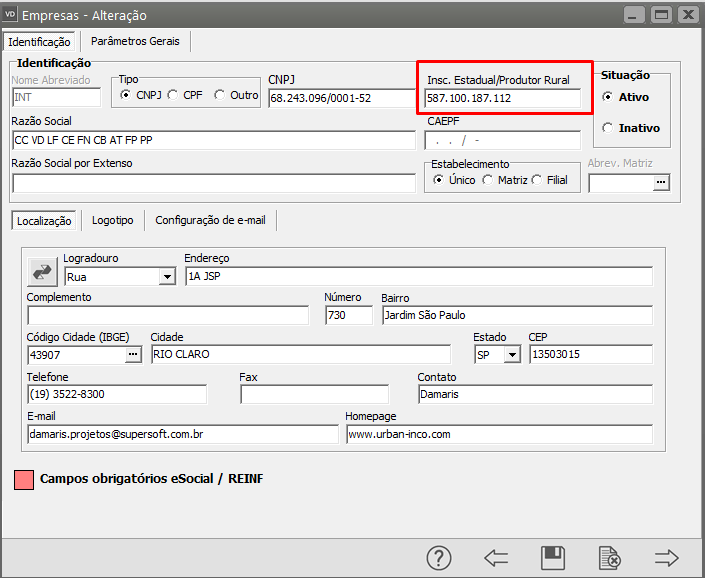Open city code lookup ellipsis button

[133, 355]
